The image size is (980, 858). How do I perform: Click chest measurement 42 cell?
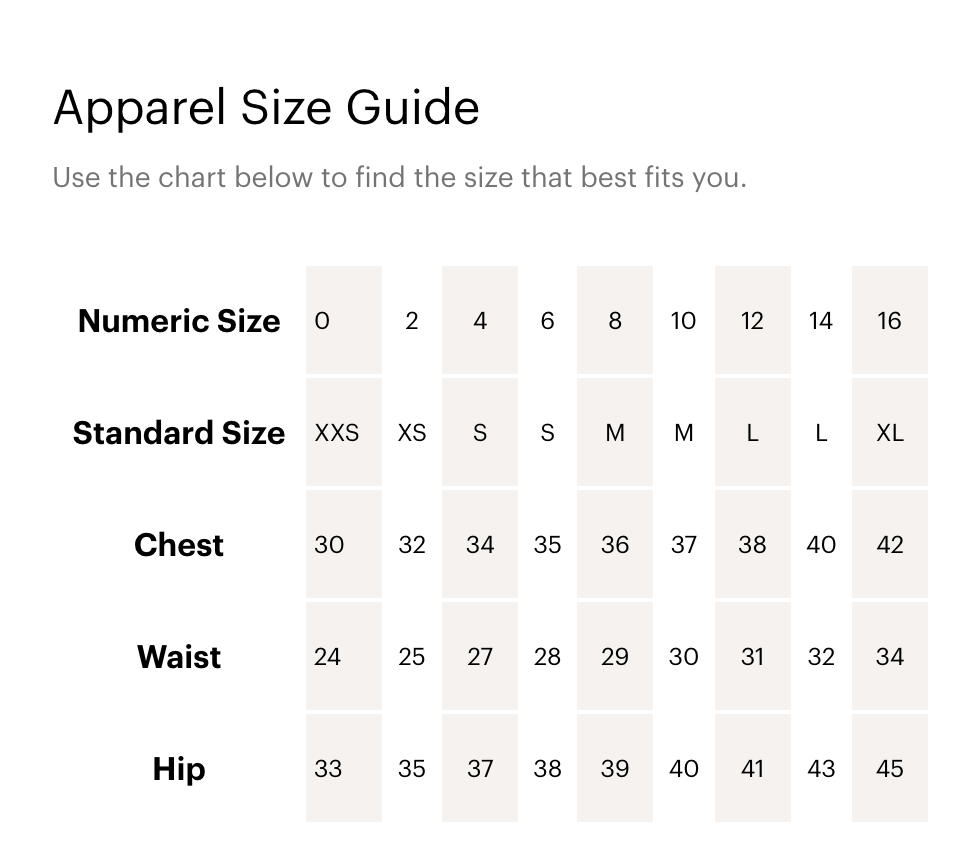[x=889, y=545]
